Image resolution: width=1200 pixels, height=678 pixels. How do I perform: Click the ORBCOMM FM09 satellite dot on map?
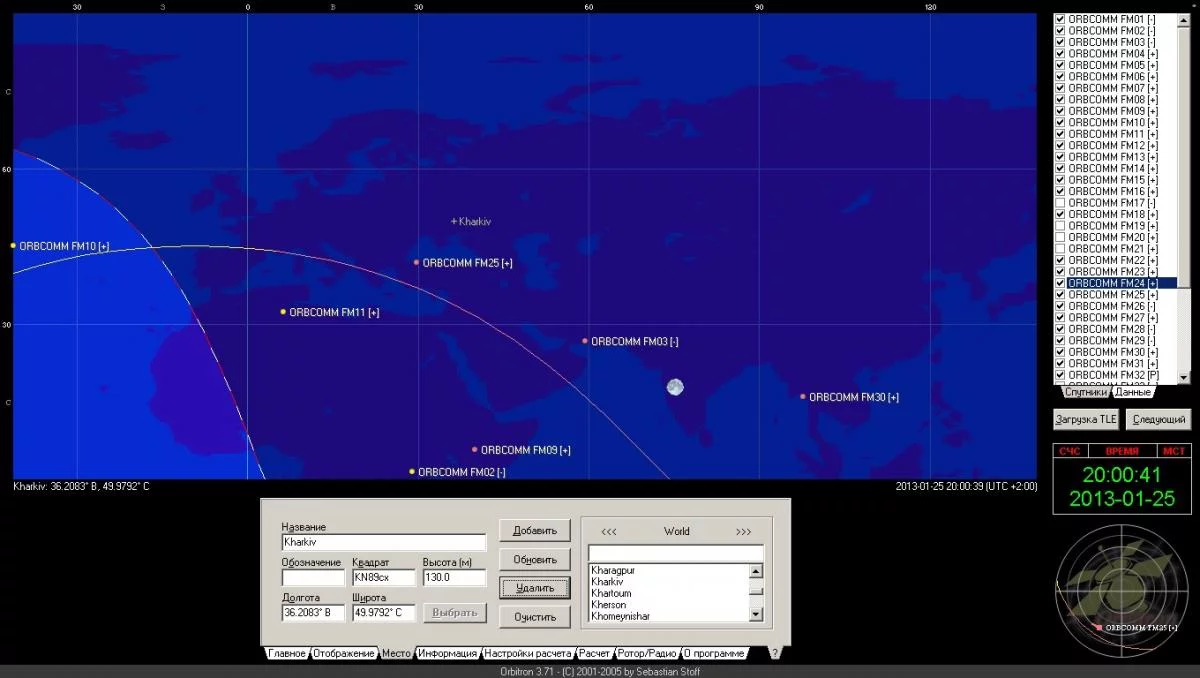(x=475, y=450)
